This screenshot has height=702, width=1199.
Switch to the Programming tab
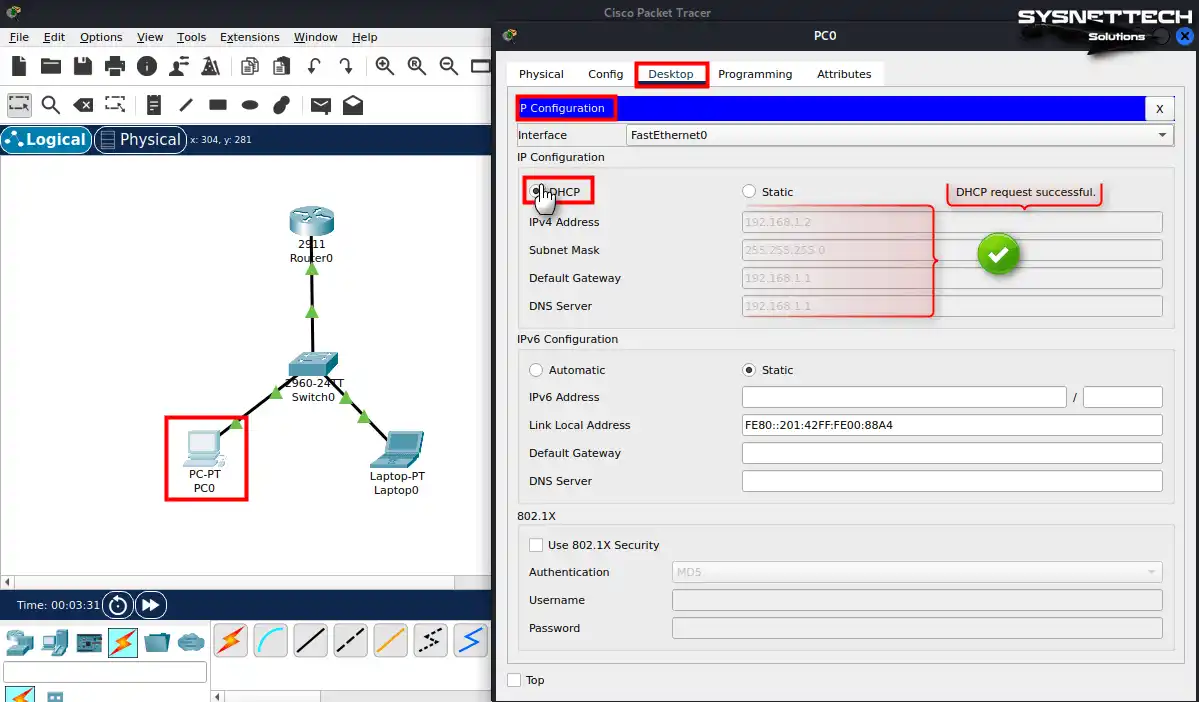(755, 74)
